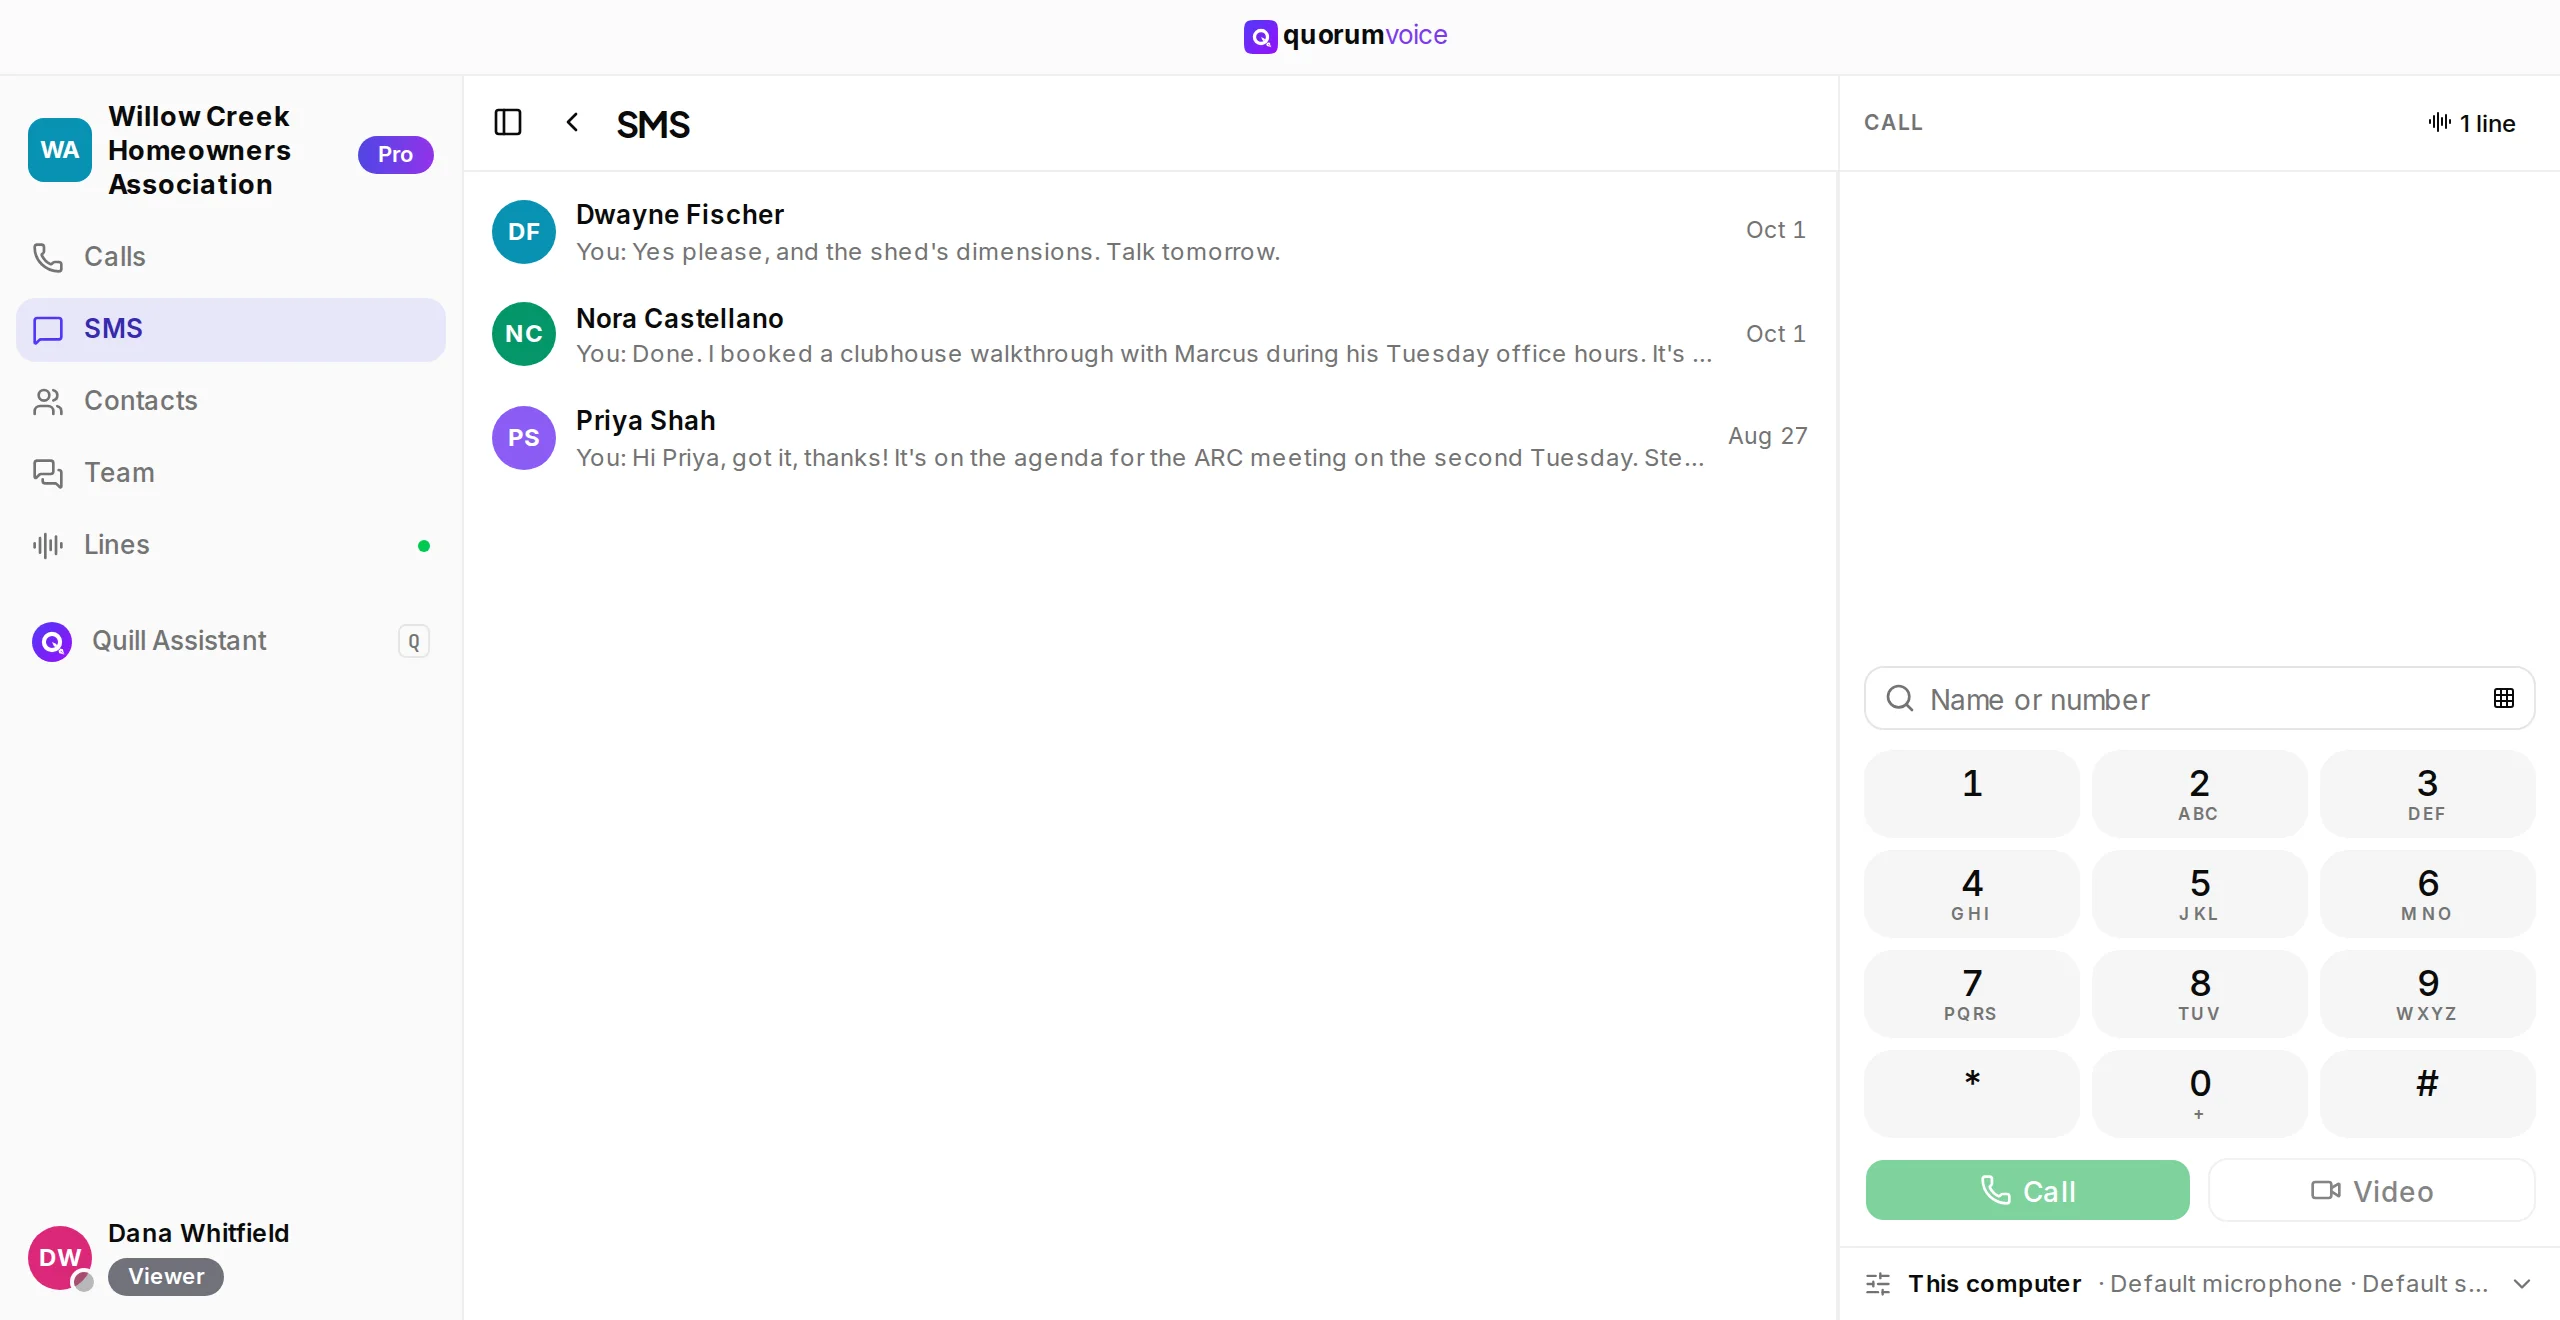Viewport: 2560px width, 1320px height.
Task: Tap keypad 6 MNO
Action: click(x=2428, y=894)
